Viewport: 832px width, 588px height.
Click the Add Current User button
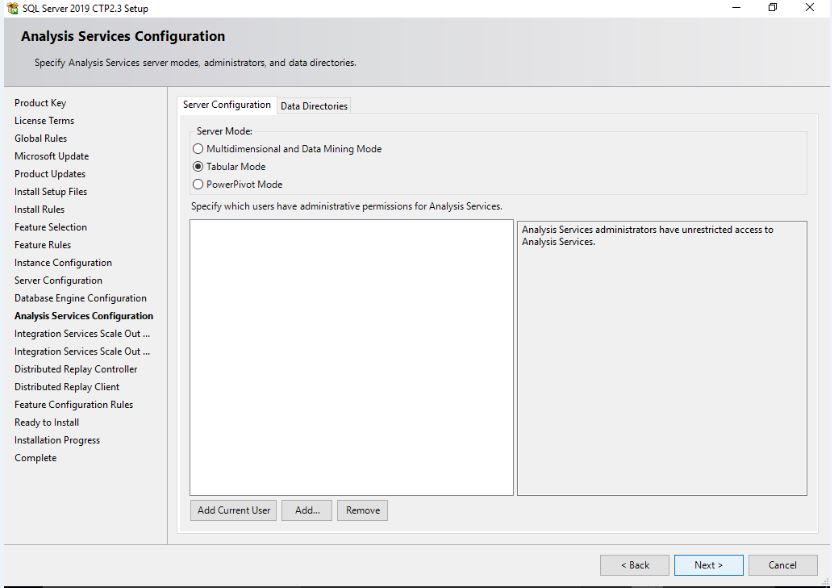click(233, 511)
